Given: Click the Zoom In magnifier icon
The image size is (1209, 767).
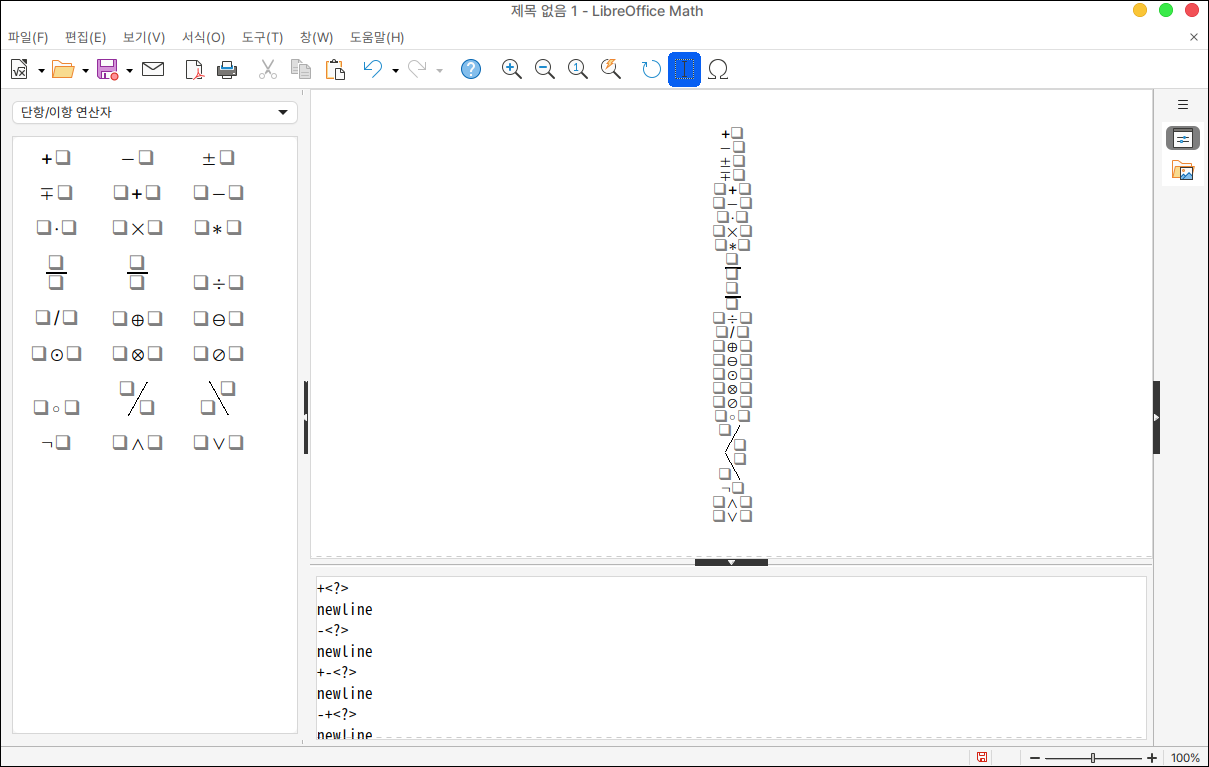Looking at the screenshot, I should (512, 69).
